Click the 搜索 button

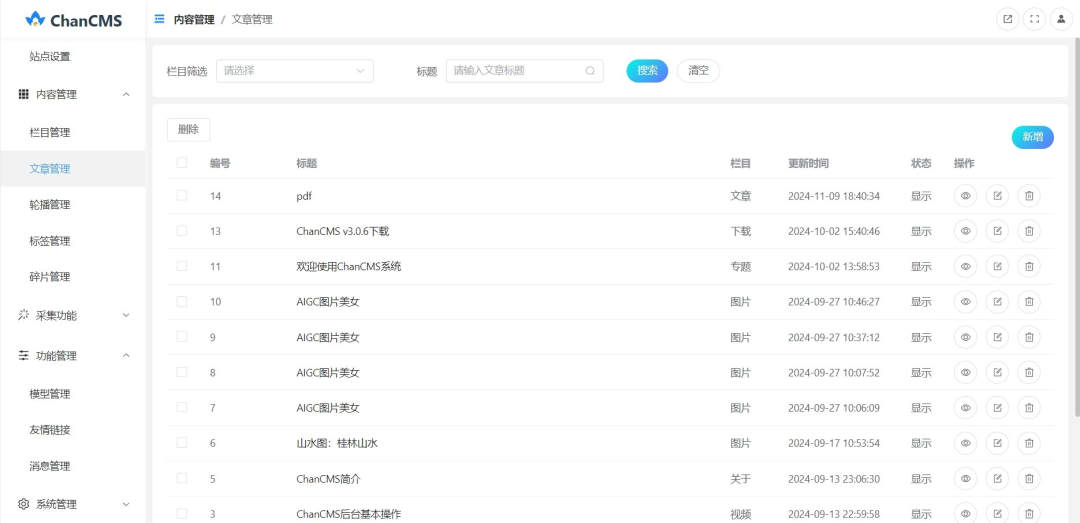point(647,70)
